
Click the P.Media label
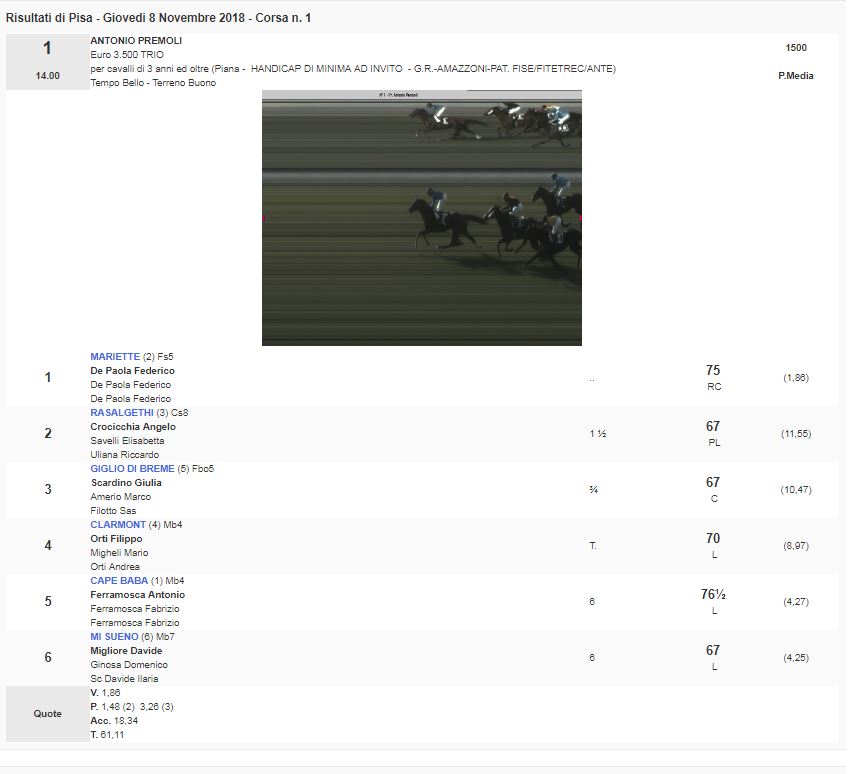pos(795,76)
